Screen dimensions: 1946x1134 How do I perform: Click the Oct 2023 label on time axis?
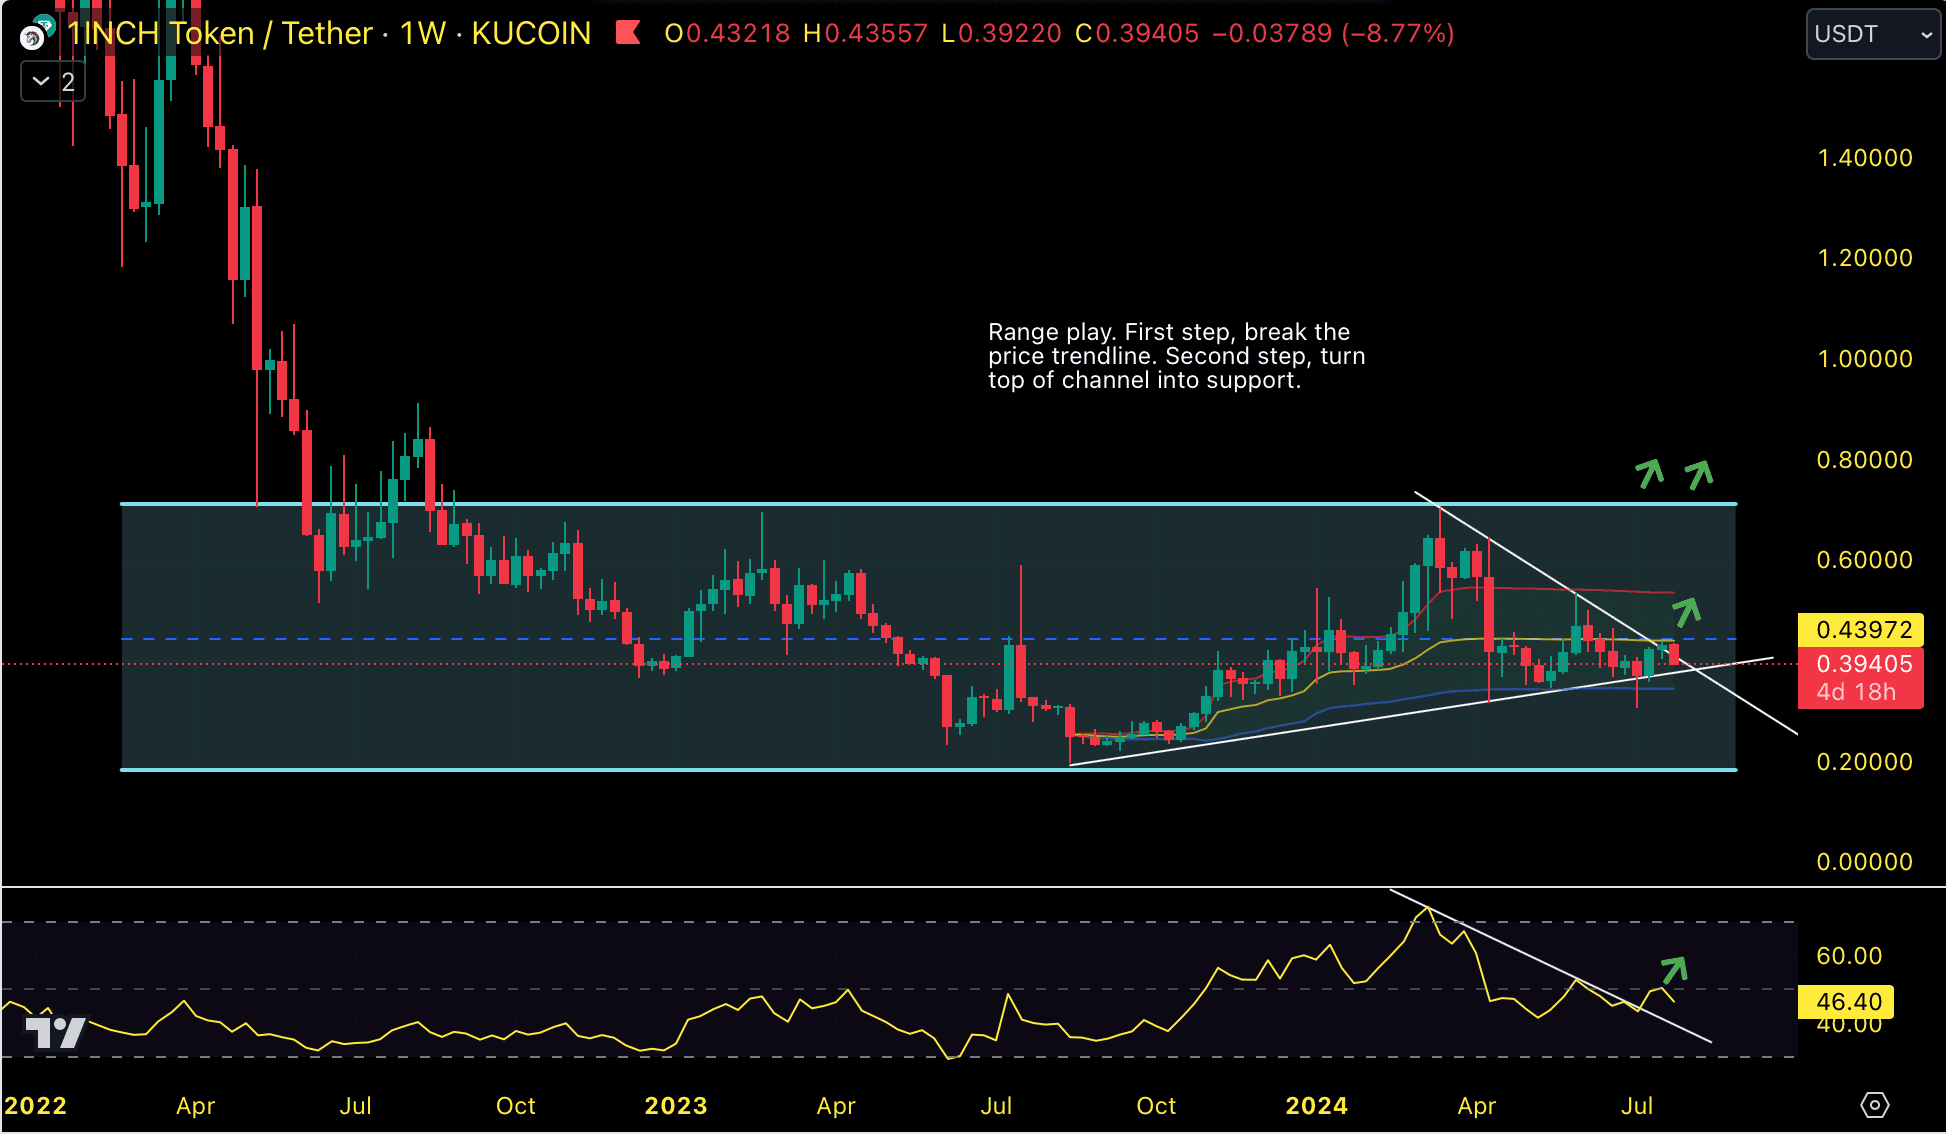(1156, 1106)
